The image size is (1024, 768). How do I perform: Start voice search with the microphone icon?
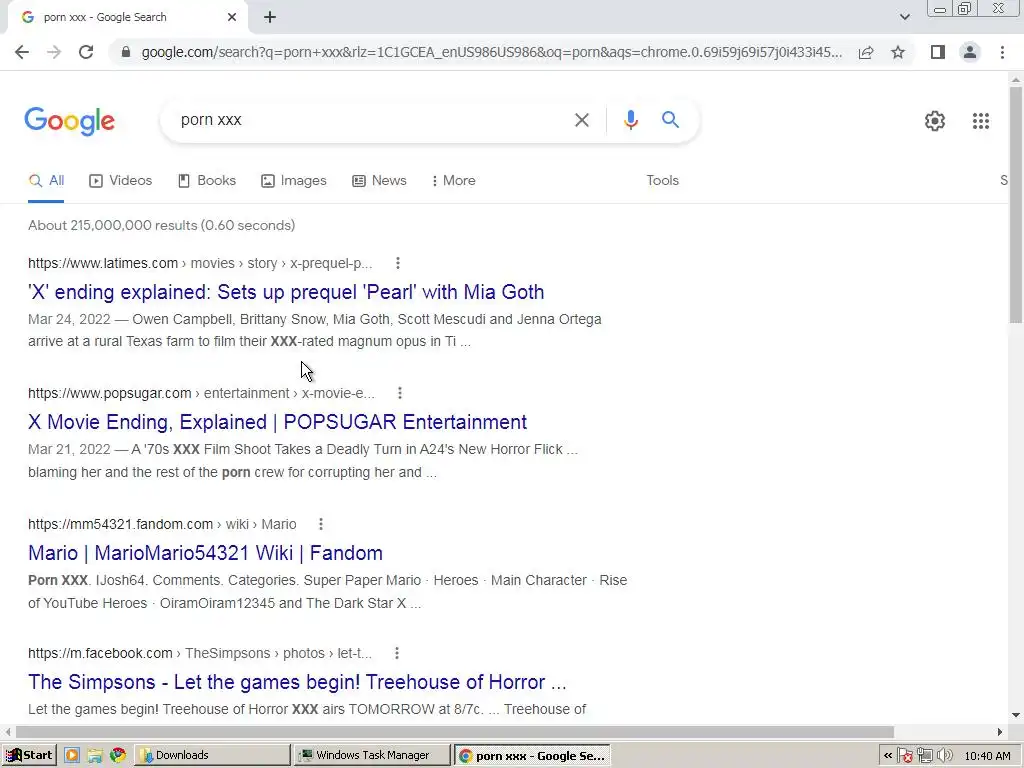630,120
